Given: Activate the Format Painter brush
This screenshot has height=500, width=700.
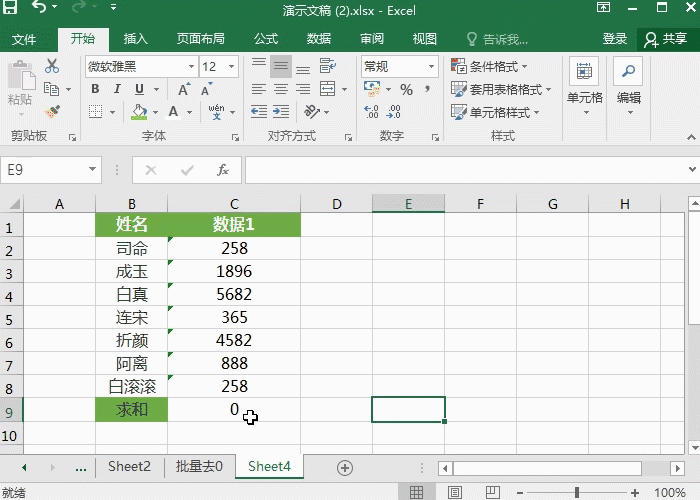Looking at the screenshot, I should coord(52,112).
